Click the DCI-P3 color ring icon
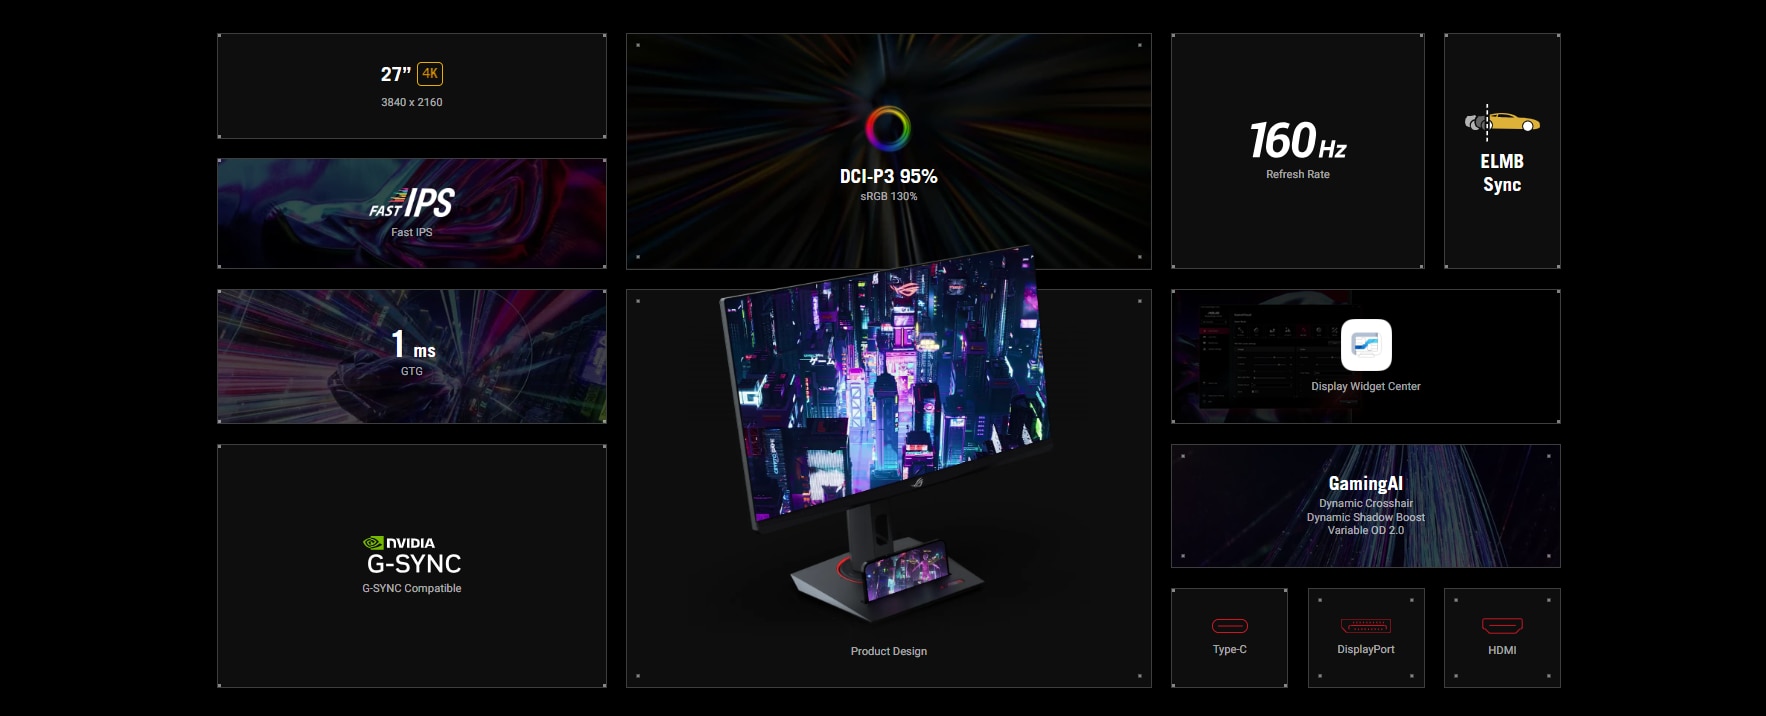The image size is (1766, 716). coord(888,129)
